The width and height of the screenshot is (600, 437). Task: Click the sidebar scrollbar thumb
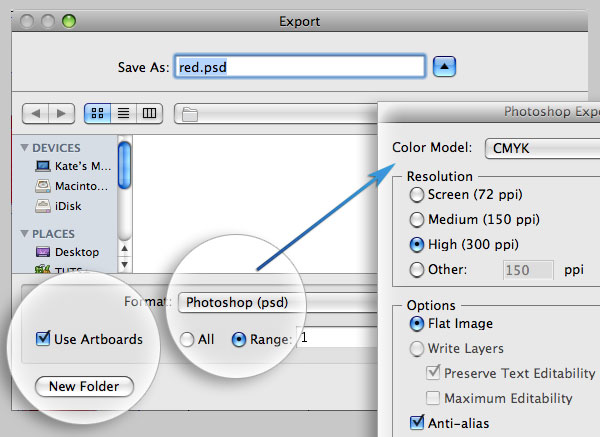point(124,165)
